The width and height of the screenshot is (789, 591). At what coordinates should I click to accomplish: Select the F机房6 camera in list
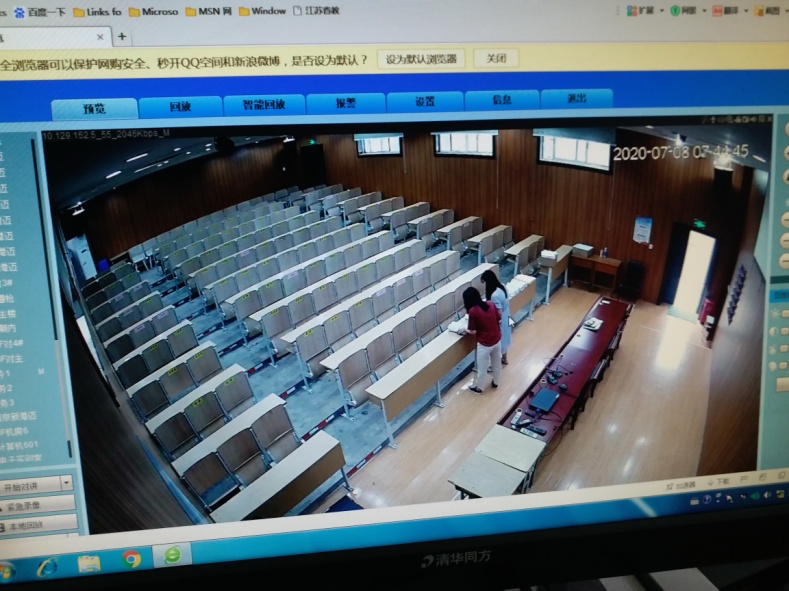[x=15, y=431]
